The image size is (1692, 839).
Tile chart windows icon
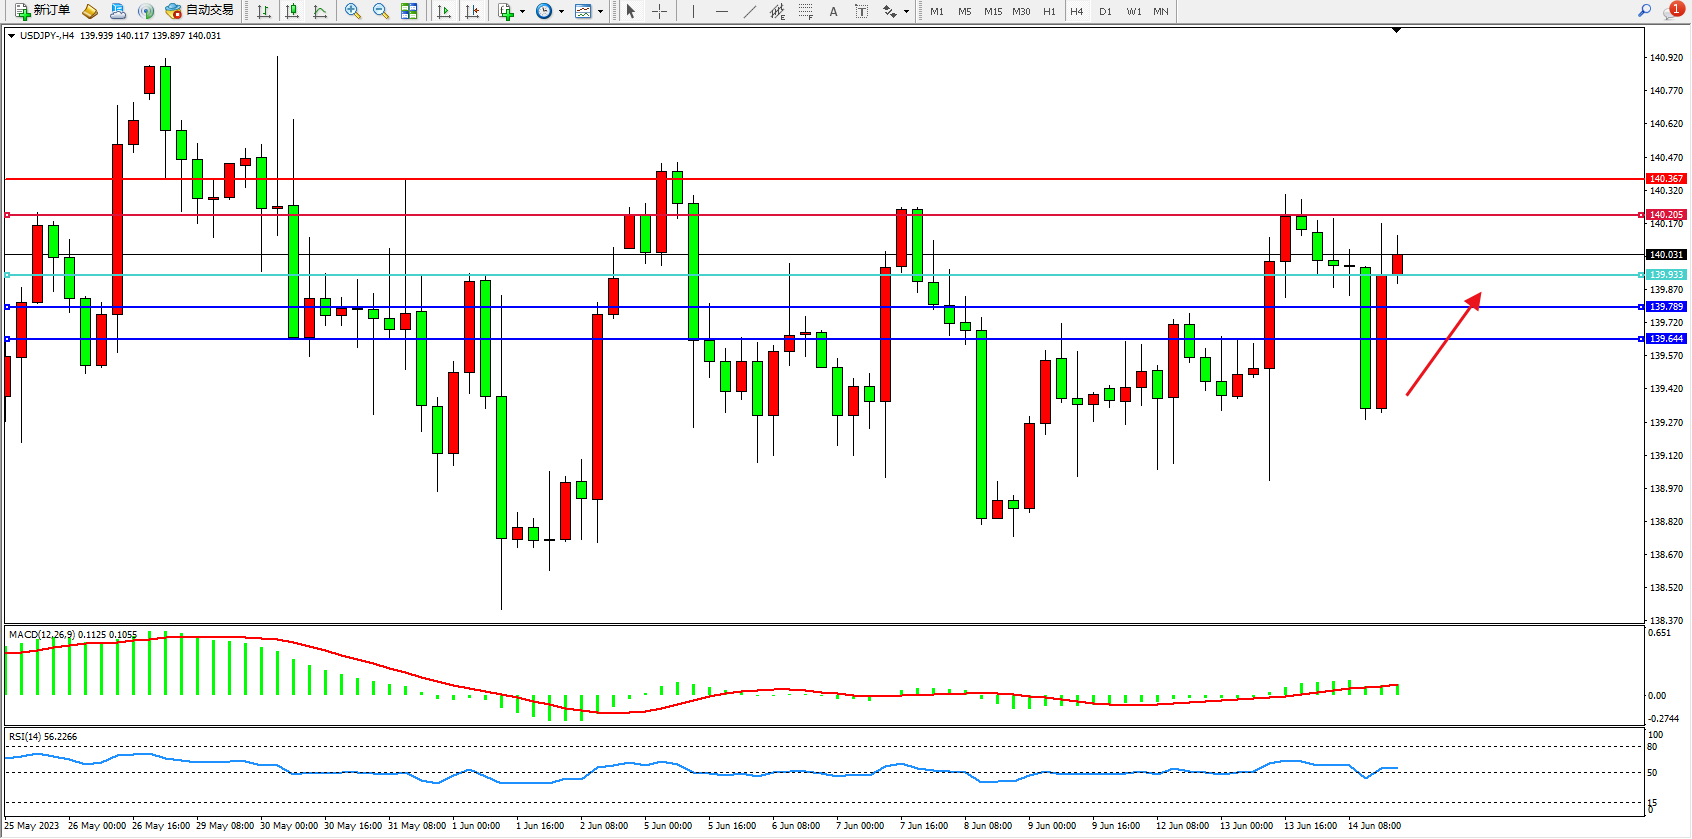(x=409, y=11)
